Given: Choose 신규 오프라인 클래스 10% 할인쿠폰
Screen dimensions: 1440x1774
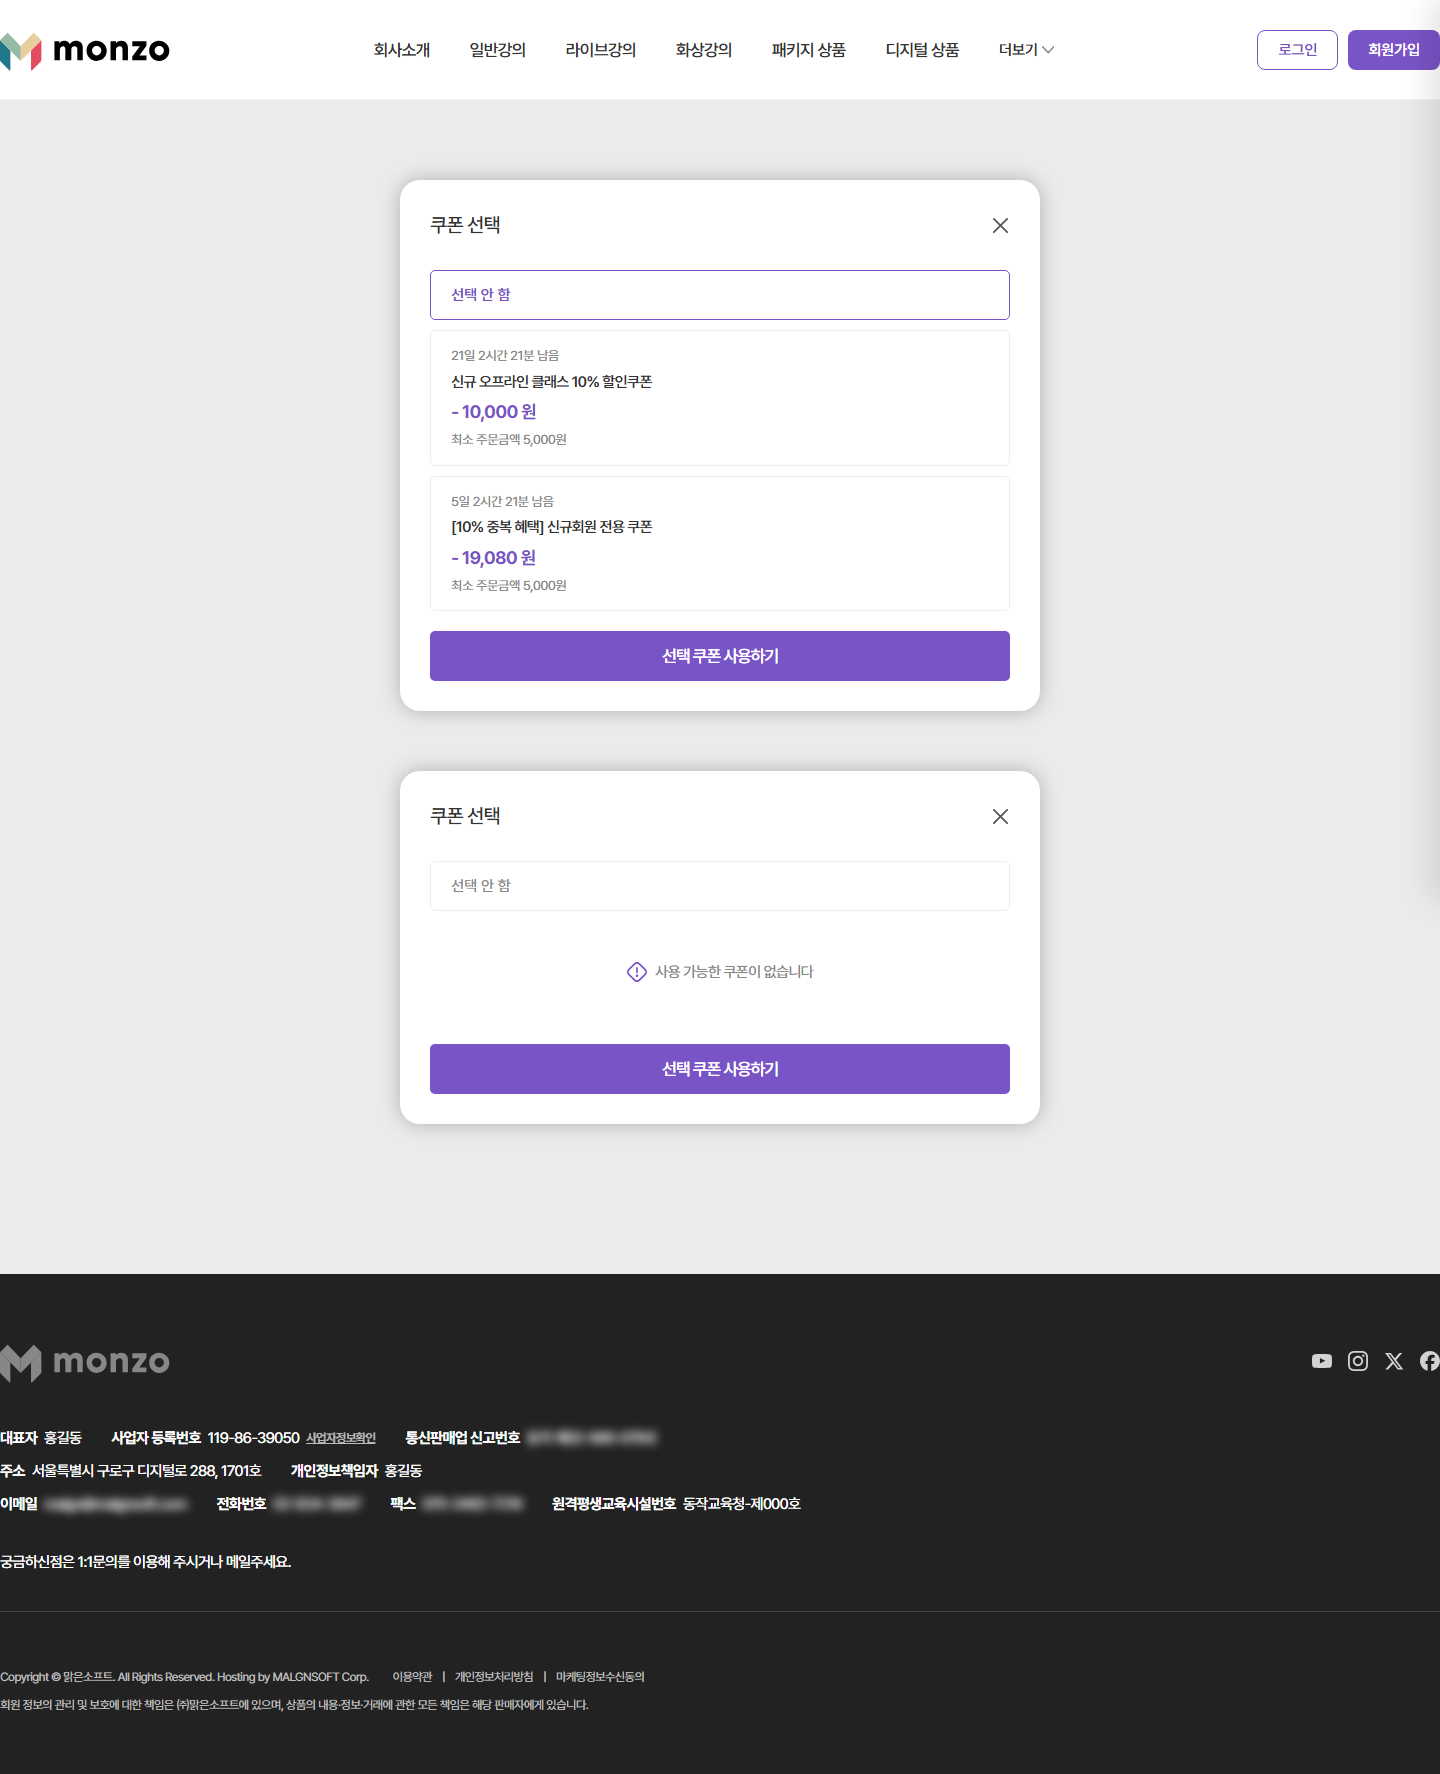Looking at the screenshot, I should pyautogui.click(x=720, y=398).
